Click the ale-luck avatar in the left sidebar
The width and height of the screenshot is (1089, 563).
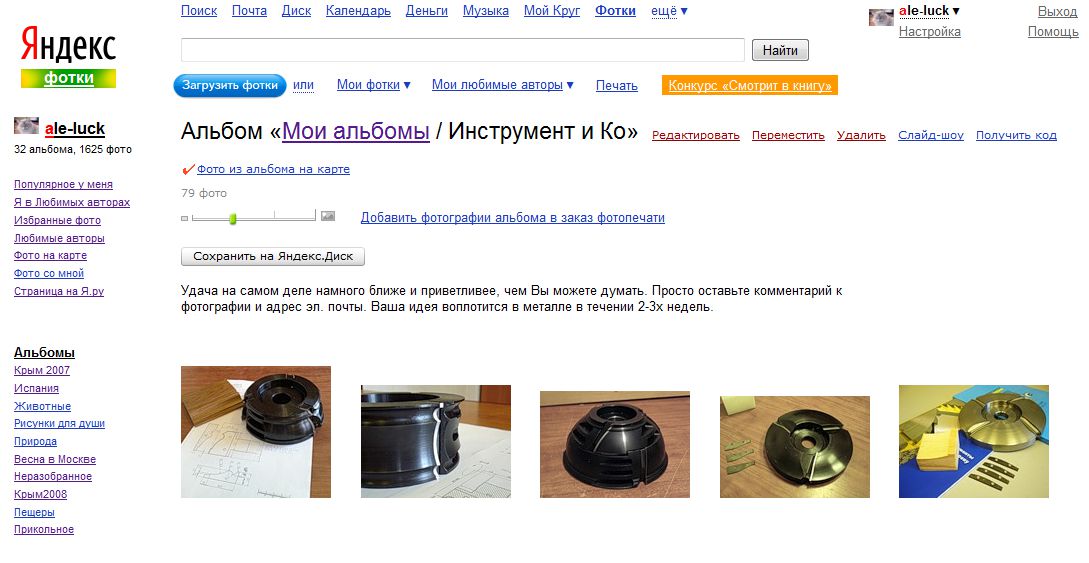26,126
